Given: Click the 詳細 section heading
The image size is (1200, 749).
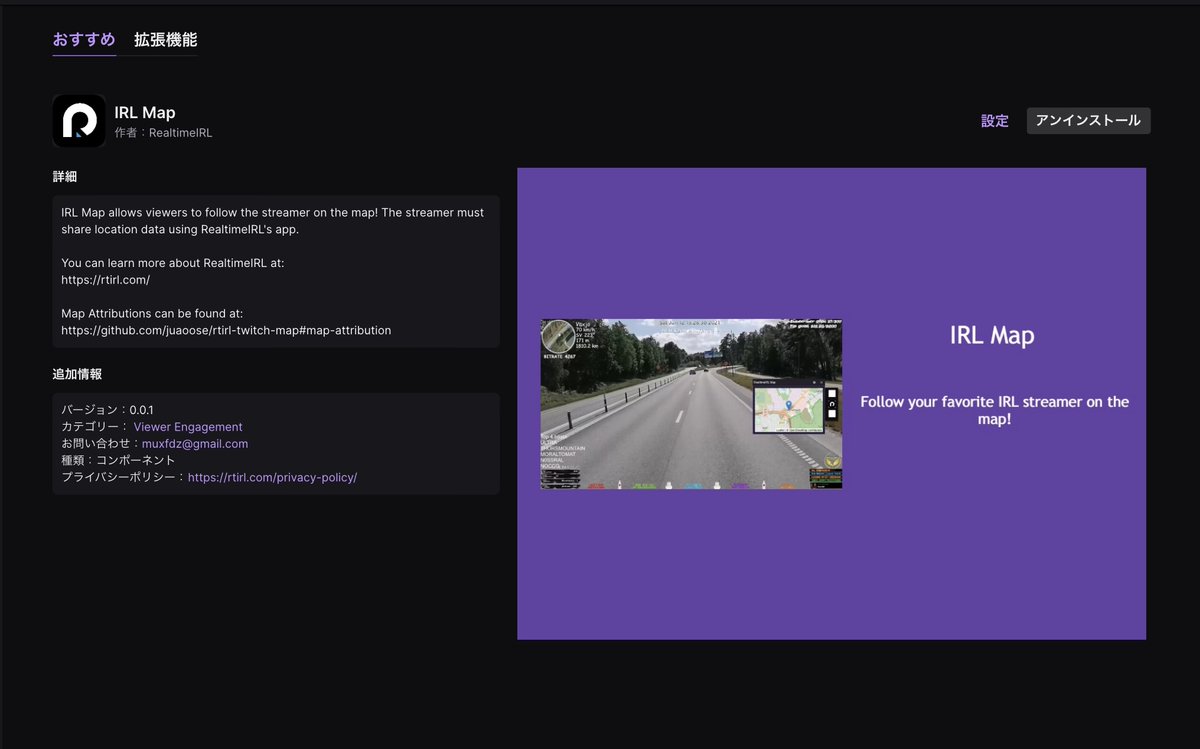Looking at the screenshot, I should pos(65,177).
